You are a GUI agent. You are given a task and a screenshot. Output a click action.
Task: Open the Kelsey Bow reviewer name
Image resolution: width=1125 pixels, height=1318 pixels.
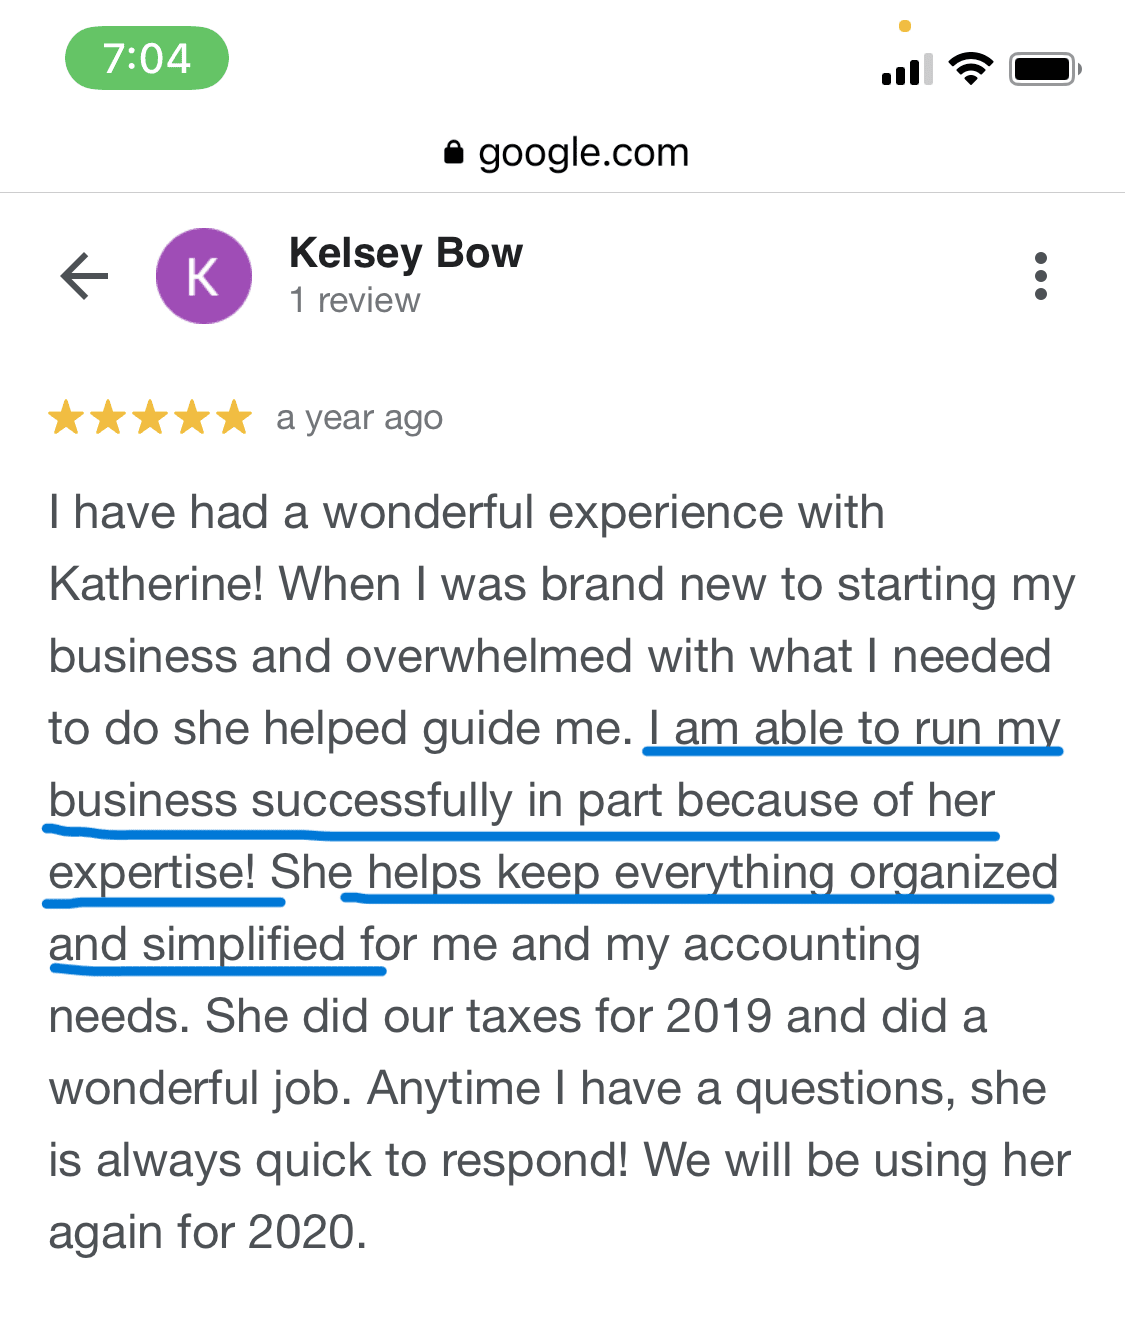[405, 253]
